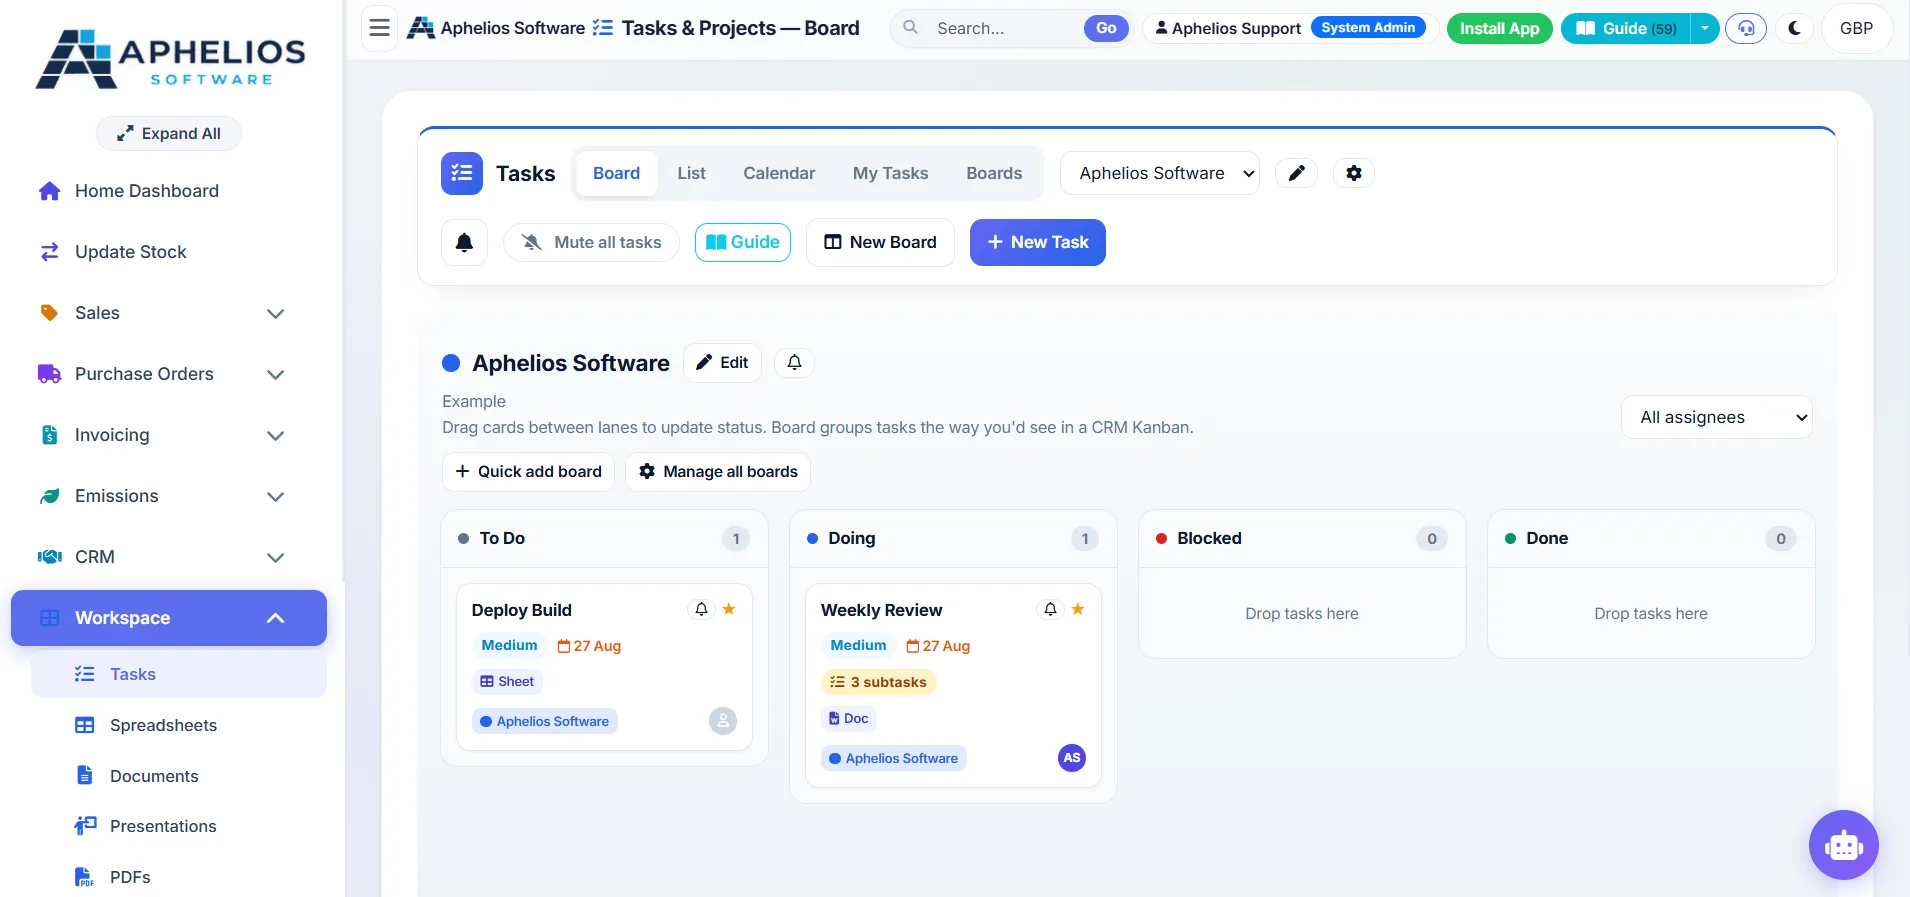Toggle the star on Deploy Build card
This screenshot has height=897, width=1910.
(x=729, y=609)
